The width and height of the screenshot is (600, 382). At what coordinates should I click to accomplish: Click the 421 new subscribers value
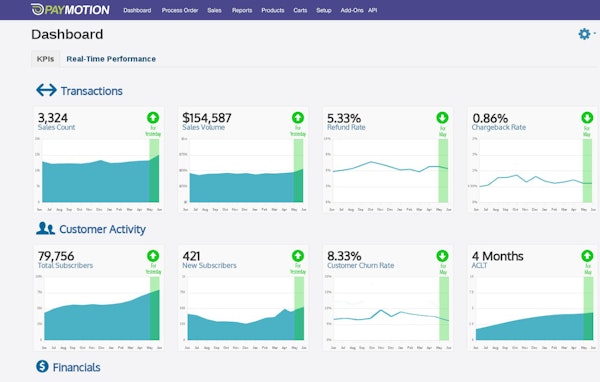click(191, 256)
